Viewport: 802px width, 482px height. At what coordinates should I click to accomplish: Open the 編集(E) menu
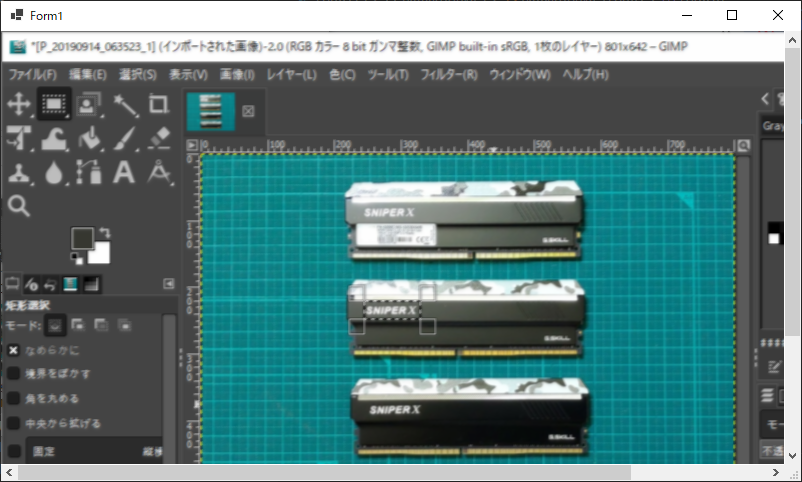click(87, 75)
